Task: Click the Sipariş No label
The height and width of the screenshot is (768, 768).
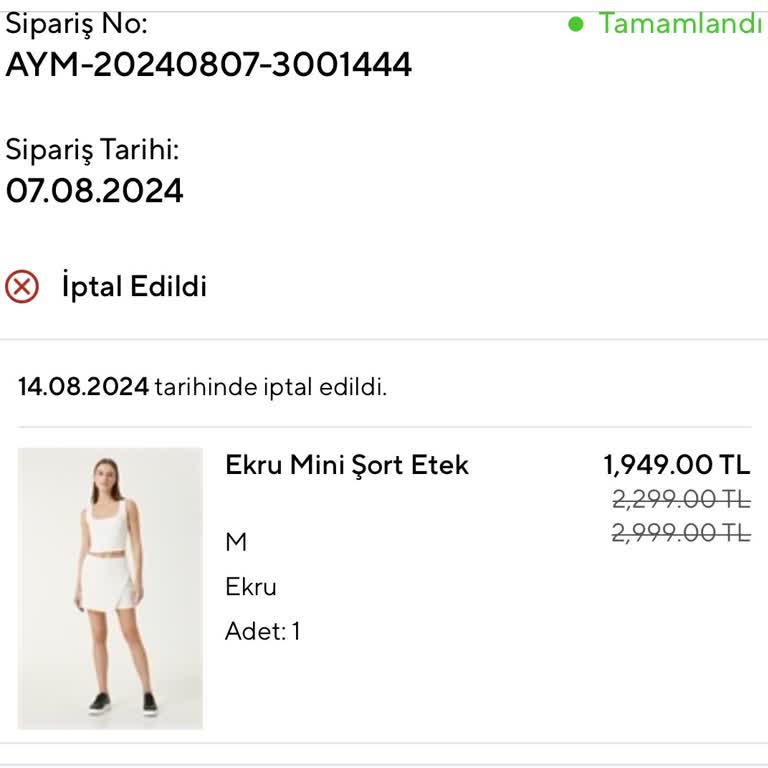Action: [x=76, y=24]
